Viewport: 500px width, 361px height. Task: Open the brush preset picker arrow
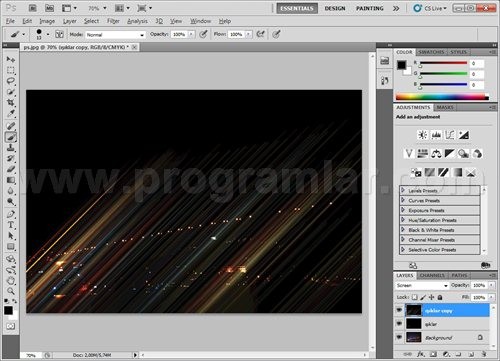tap(48, 34)
